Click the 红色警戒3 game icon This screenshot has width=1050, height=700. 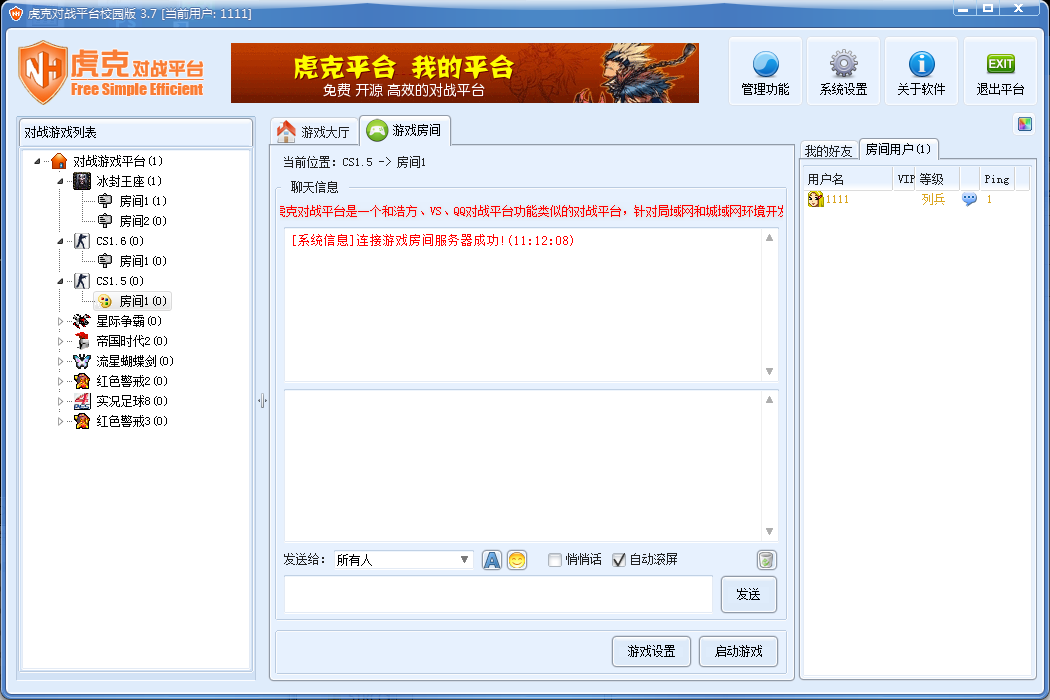[x=82, y=421]
